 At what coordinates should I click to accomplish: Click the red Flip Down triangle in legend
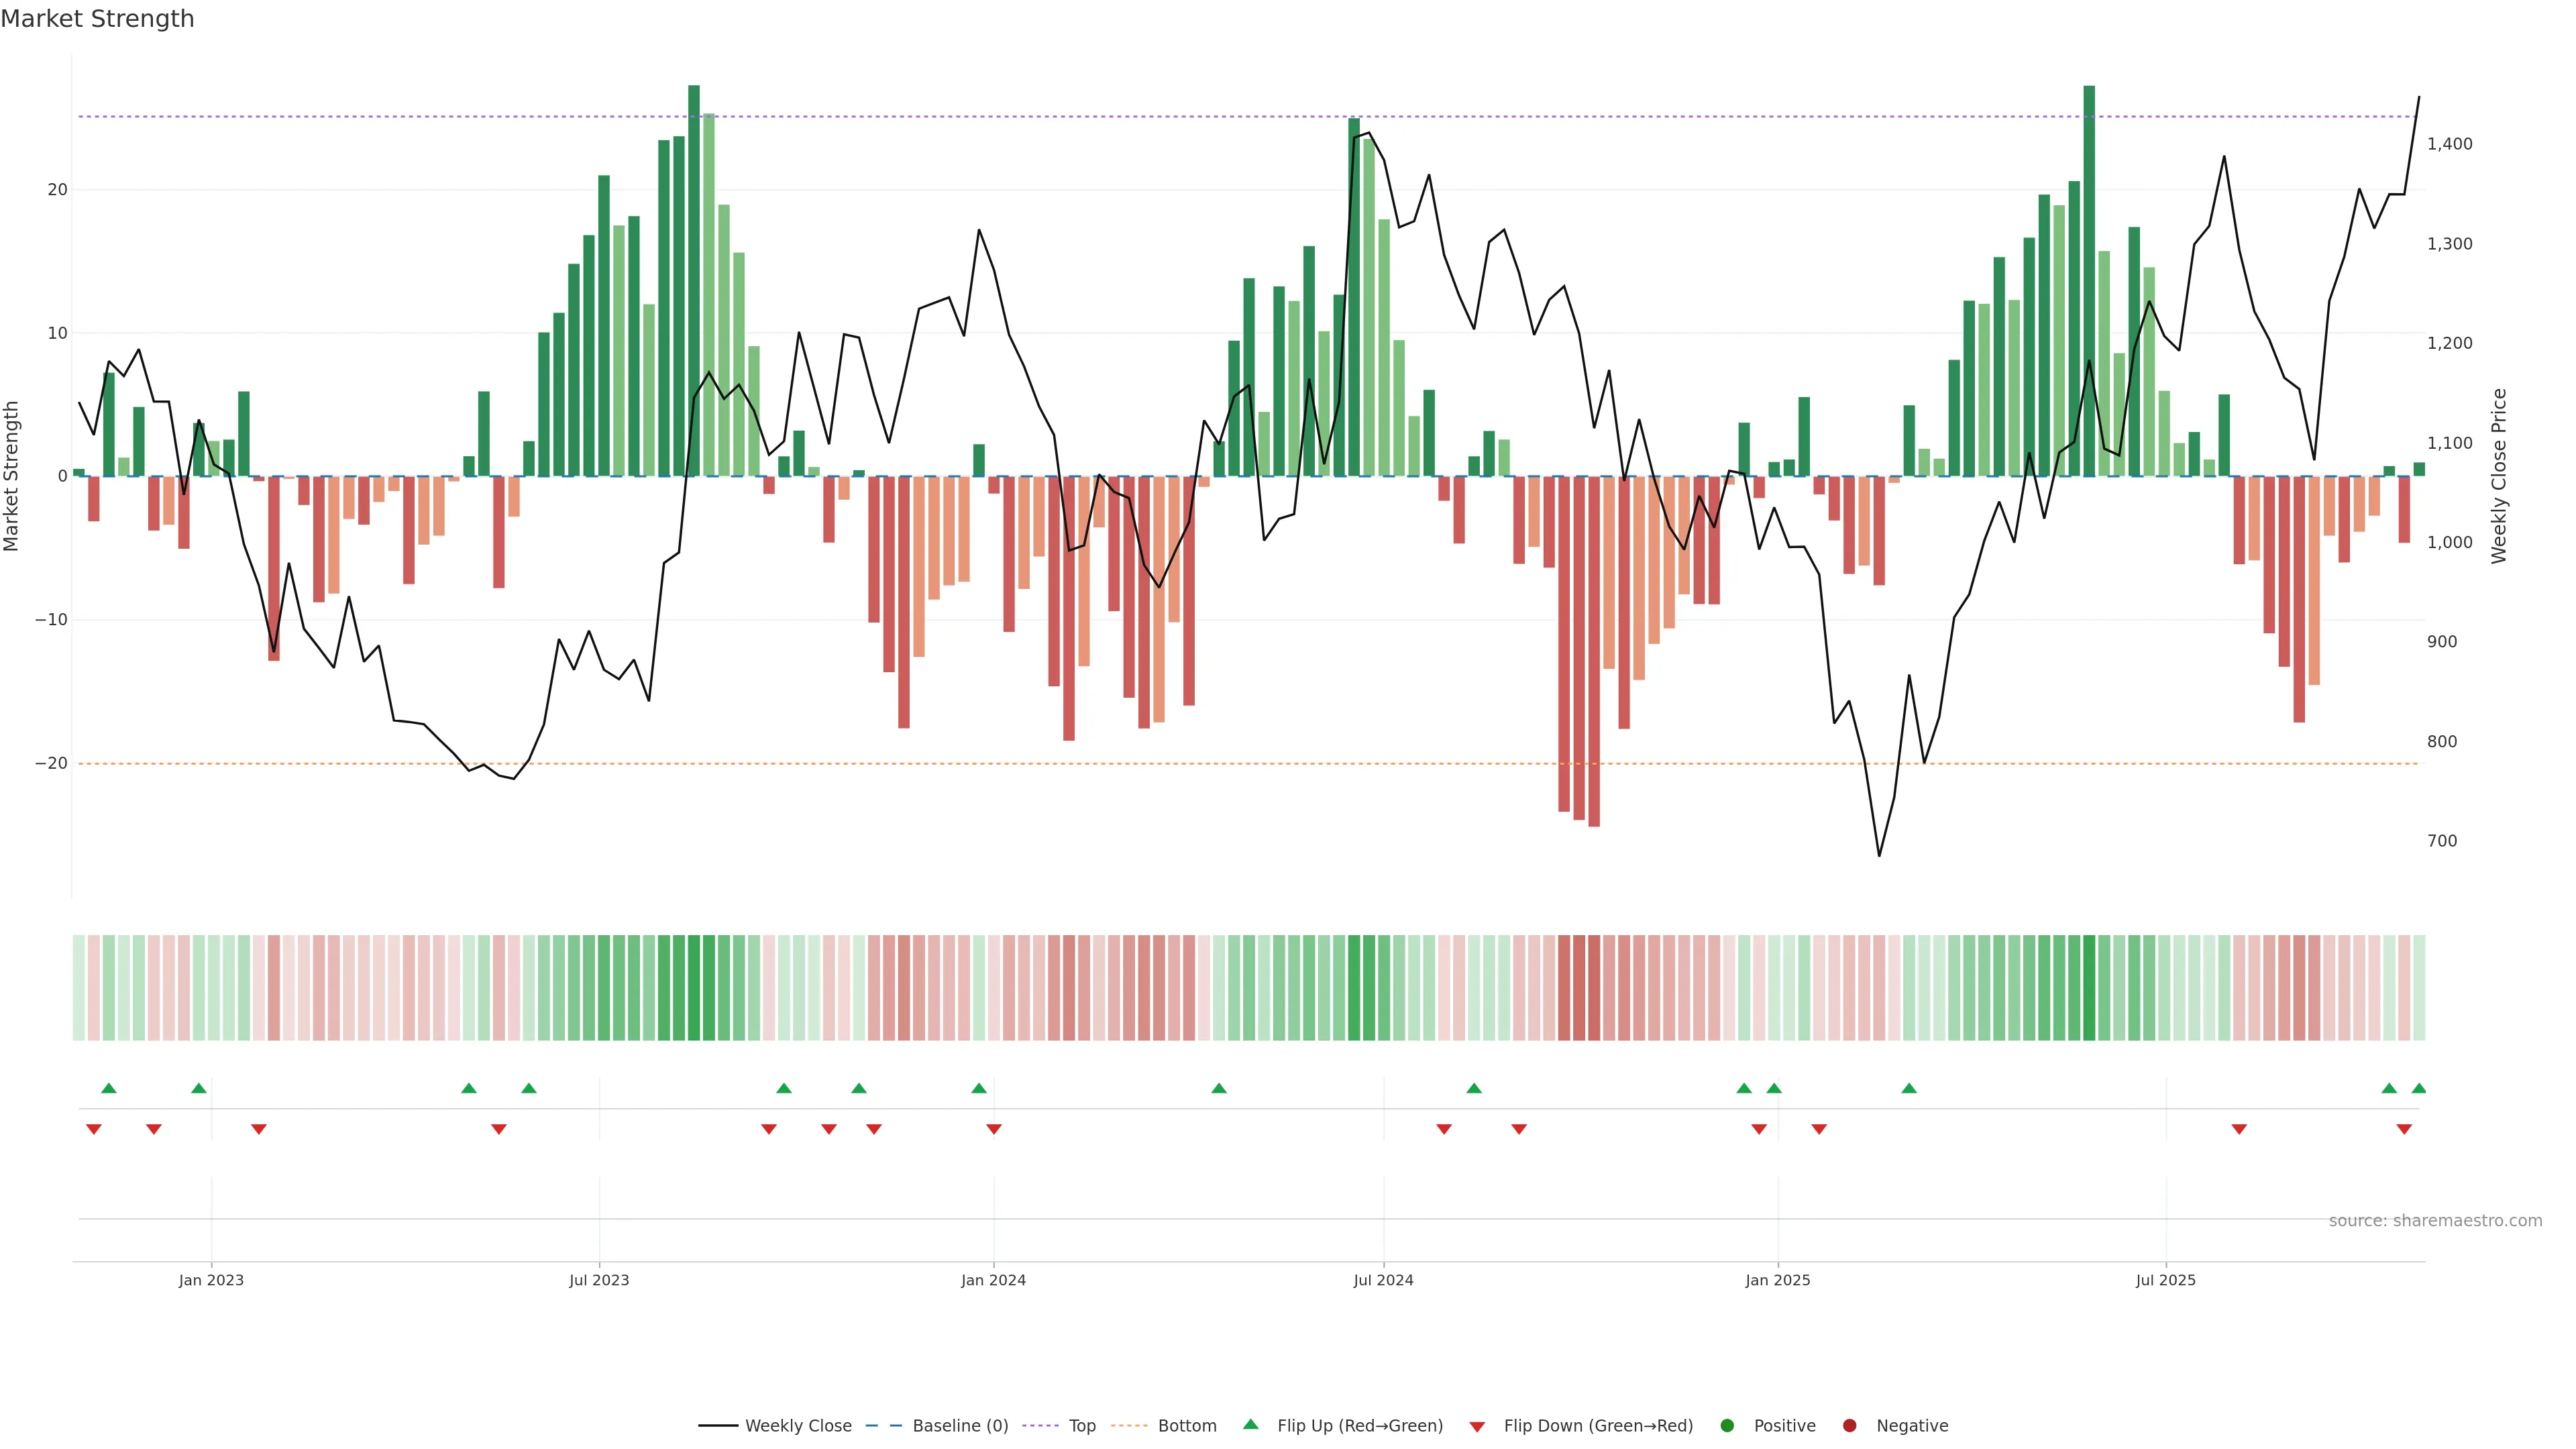[x=1477, y=1427]
